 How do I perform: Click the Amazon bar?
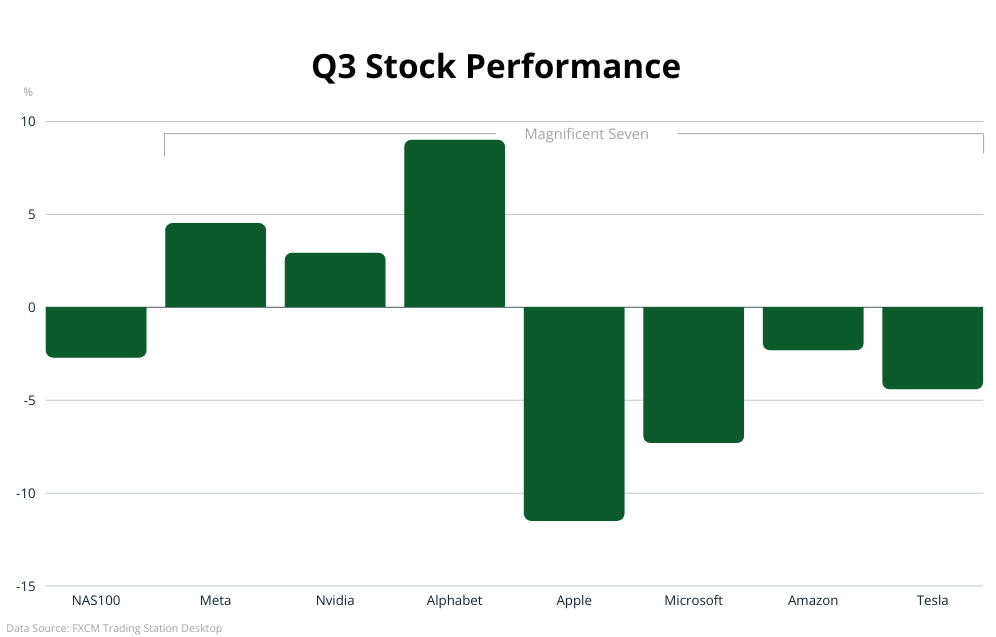pos(813,328)
